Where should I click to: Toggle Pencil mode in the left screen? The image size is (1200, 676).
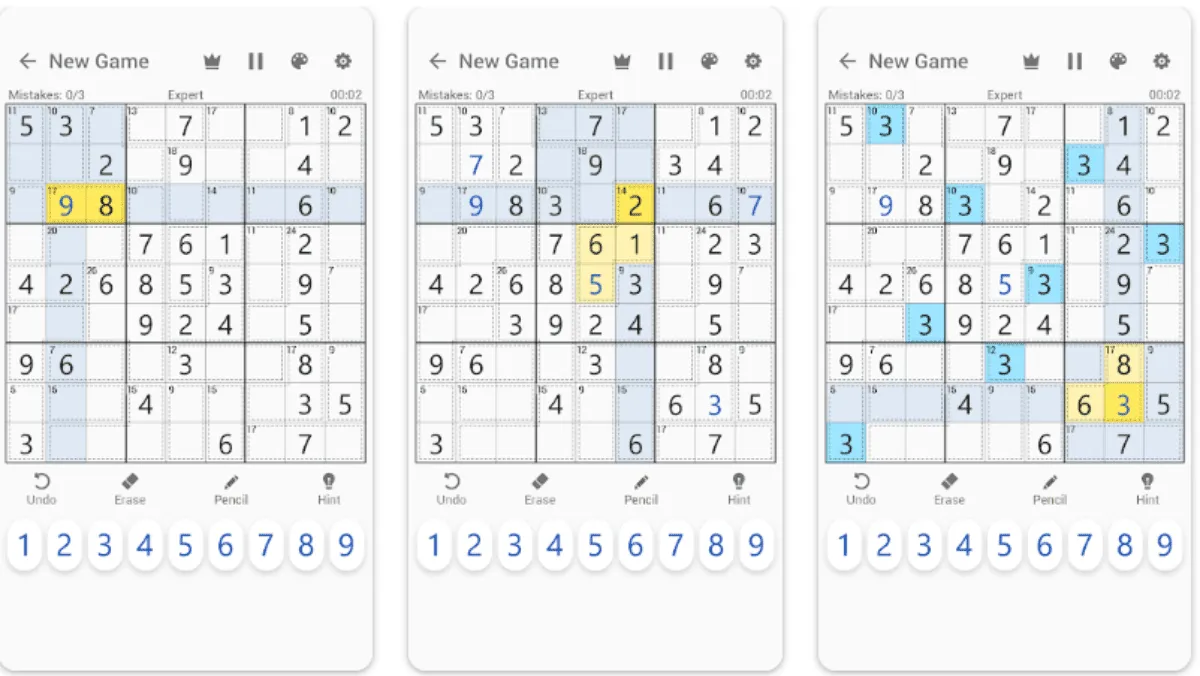(x=231, y=487)
